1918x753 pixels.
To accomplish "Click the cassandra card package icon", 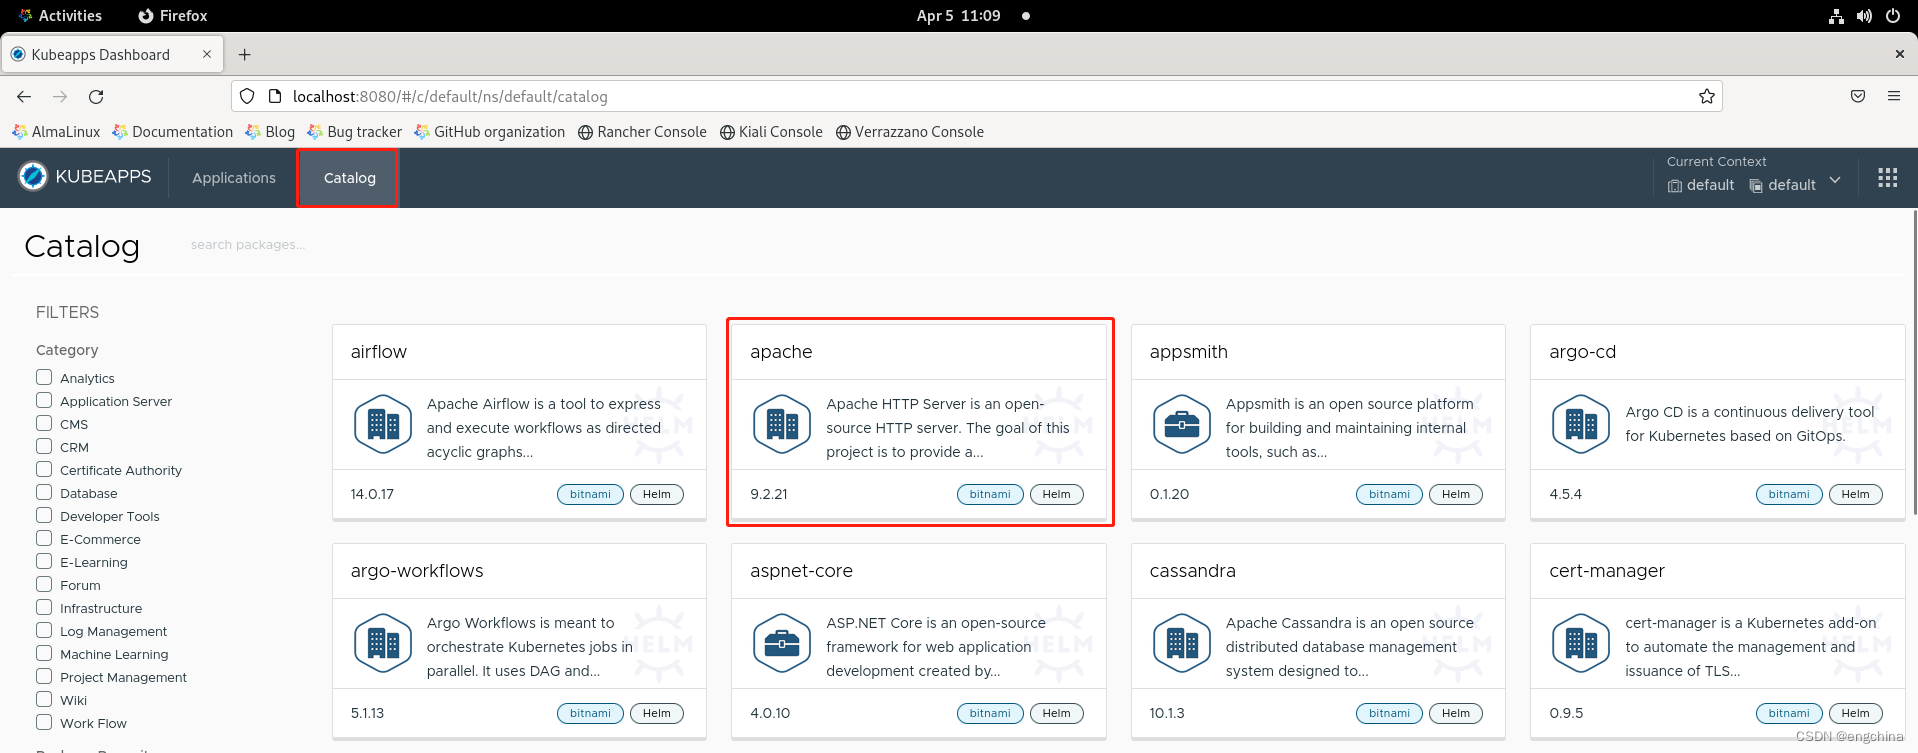I will [x=1182, y=643].
